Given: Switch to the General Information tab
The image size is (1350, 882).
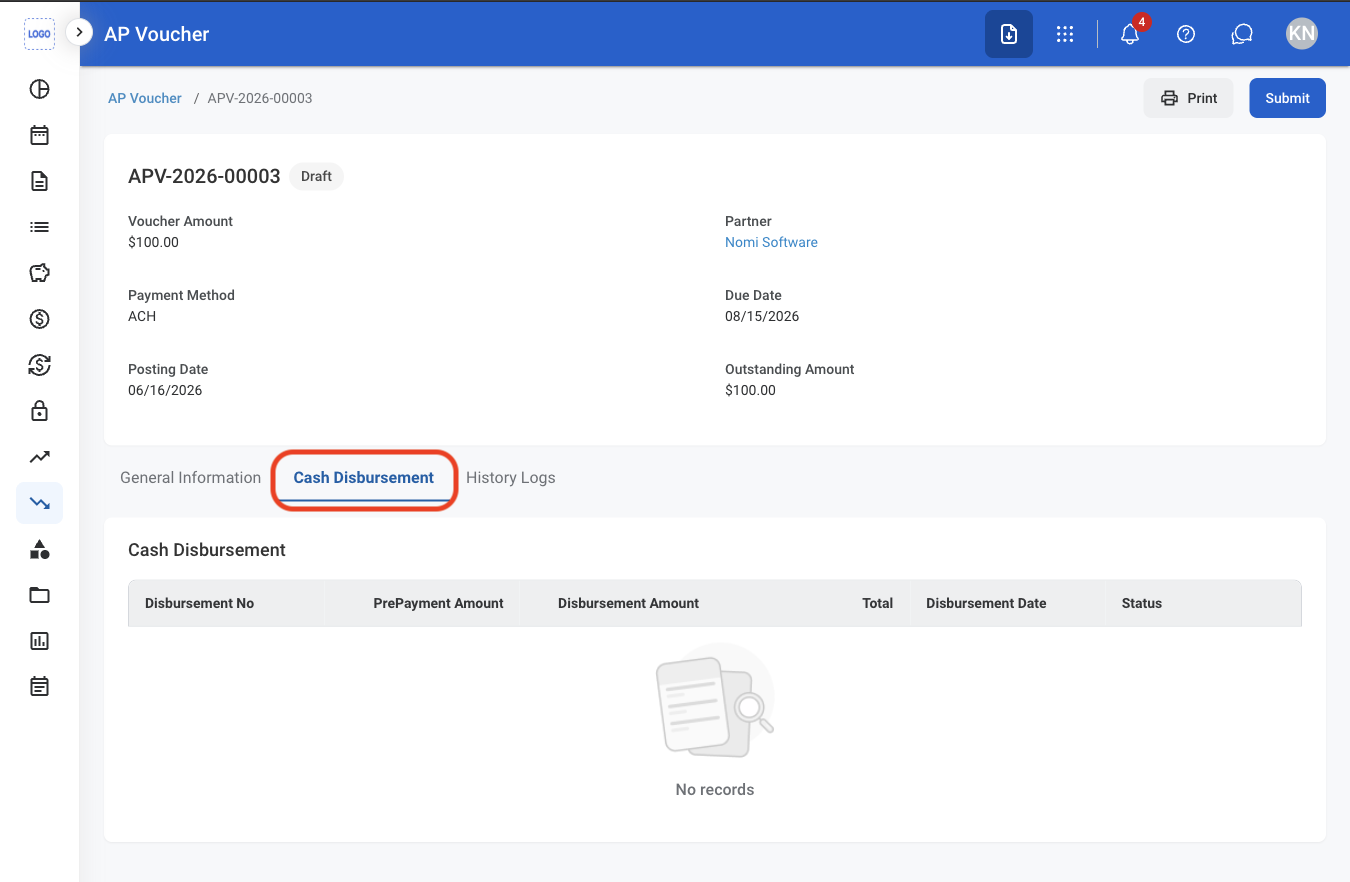Looking at the screenshot, I should 190,478.
